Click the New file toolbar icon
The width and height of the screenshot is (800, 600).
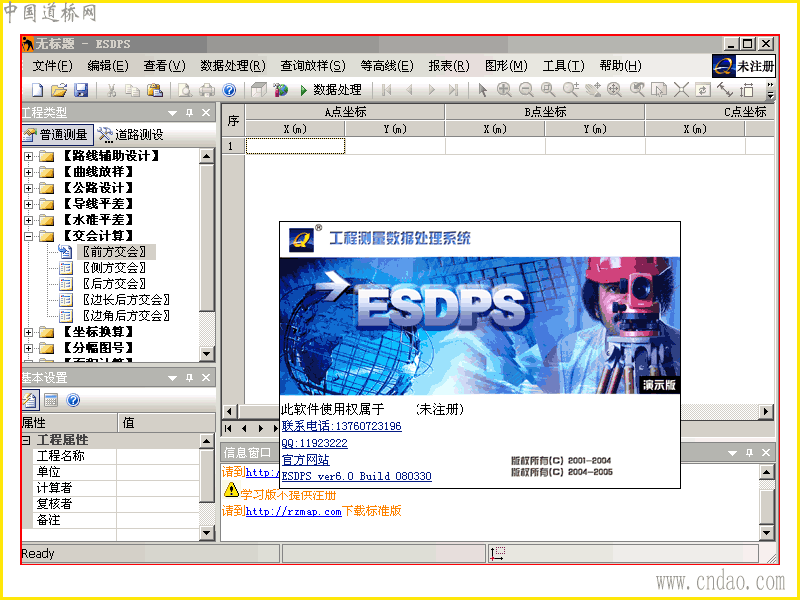(x=38, y=90)
